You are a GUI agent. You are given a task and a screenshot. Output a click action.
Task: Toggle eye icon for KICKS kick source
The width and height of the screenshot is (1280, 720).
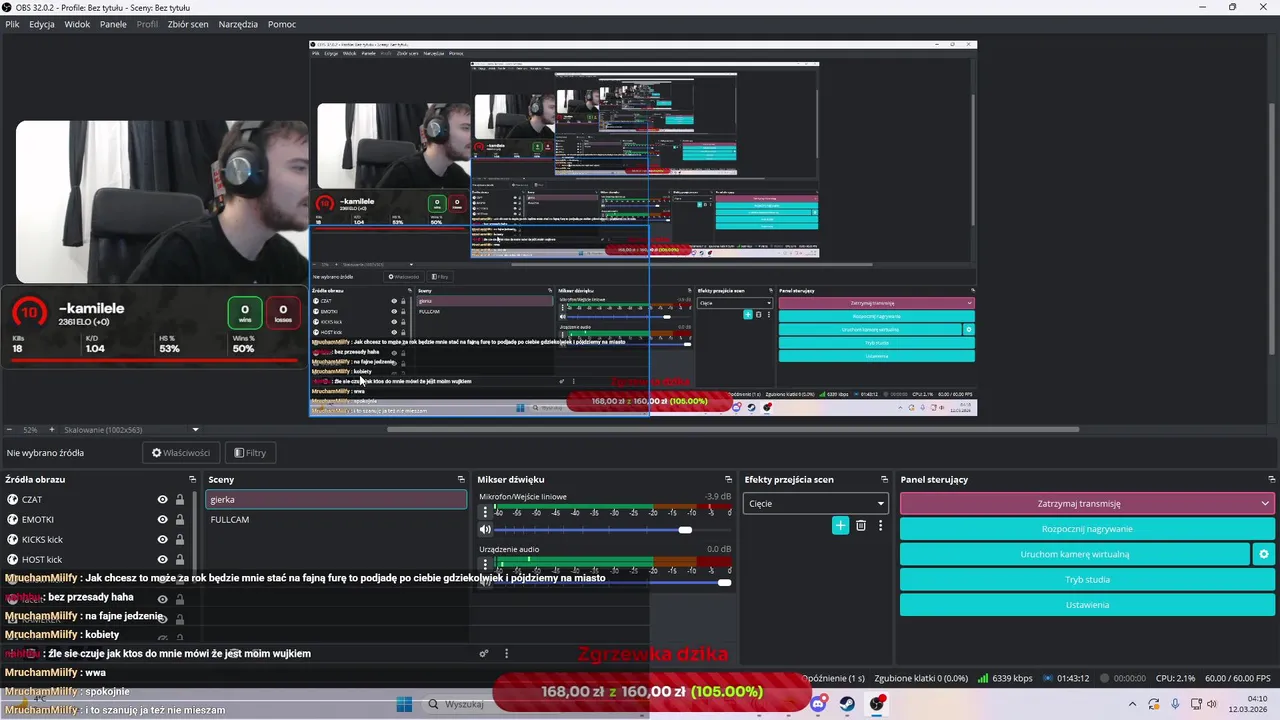click(162, 539)
